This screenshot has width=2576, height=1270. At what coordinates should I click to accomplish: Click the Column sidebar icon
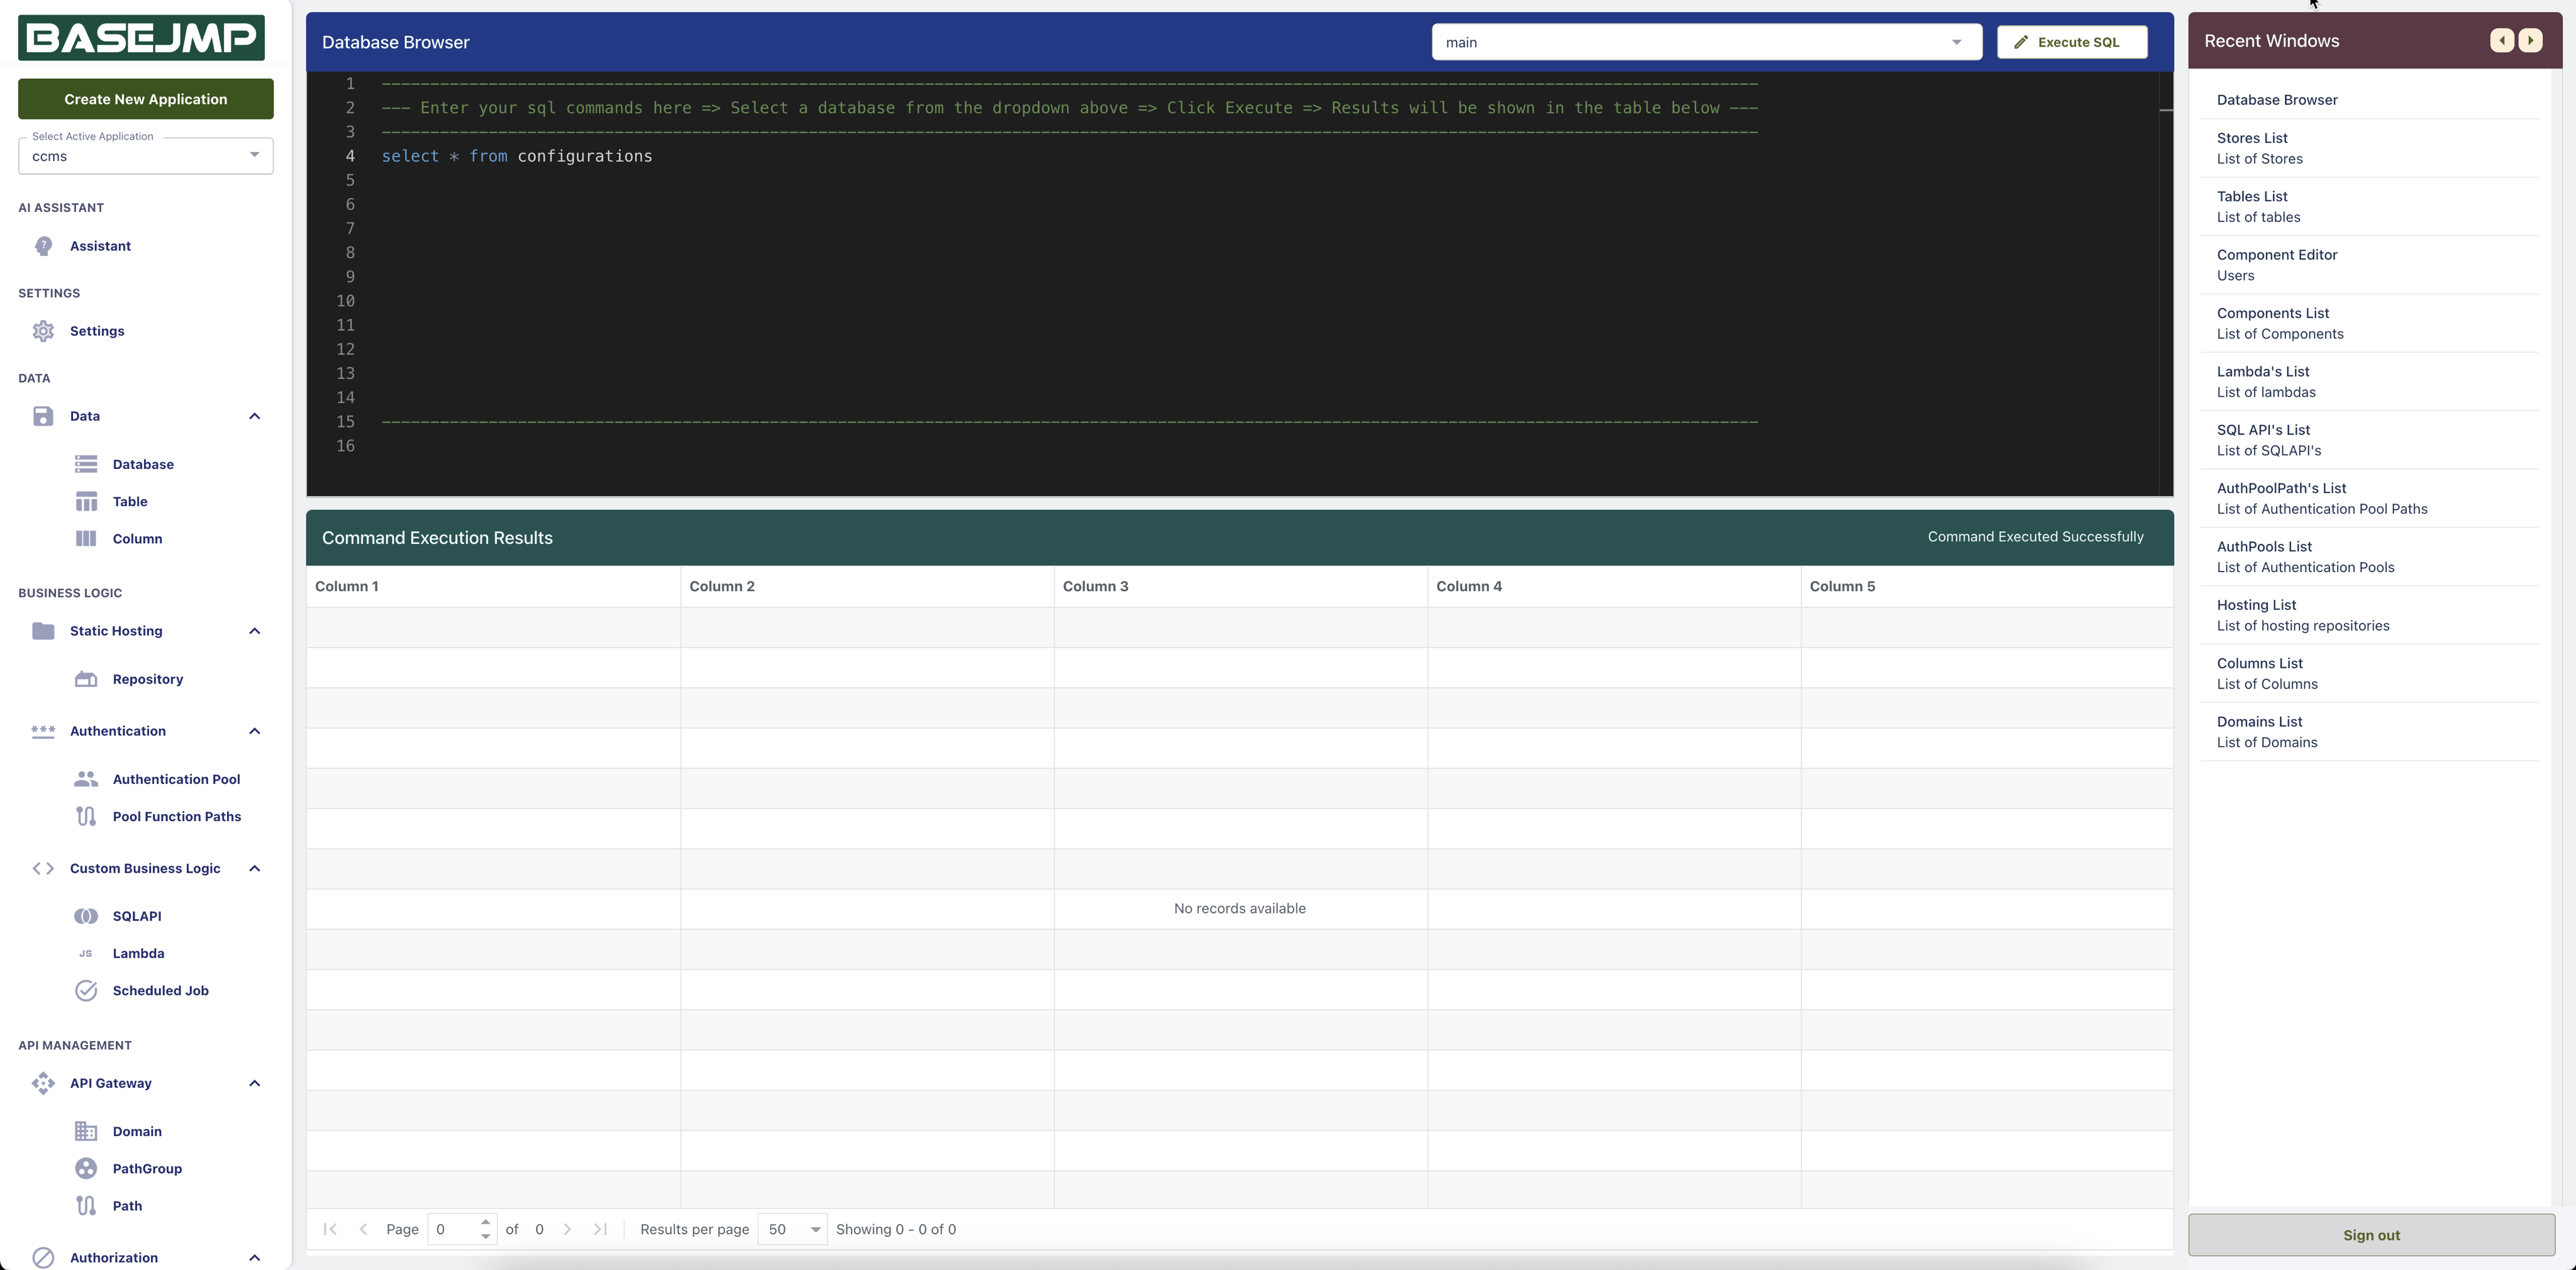point(86,538)
